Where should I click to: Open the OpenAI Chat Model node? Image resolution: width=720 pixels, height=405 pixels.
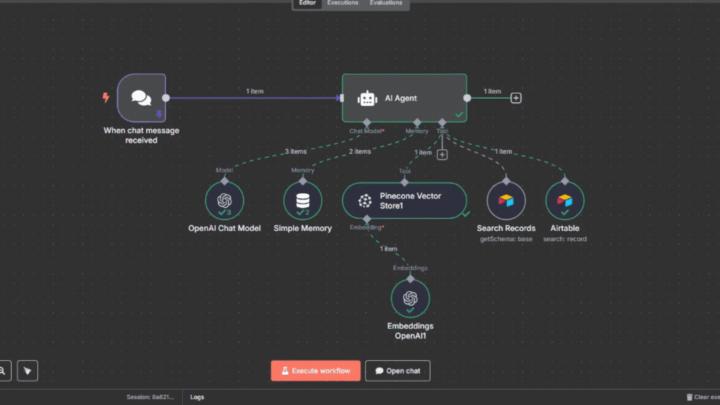[x=224, y=201]
